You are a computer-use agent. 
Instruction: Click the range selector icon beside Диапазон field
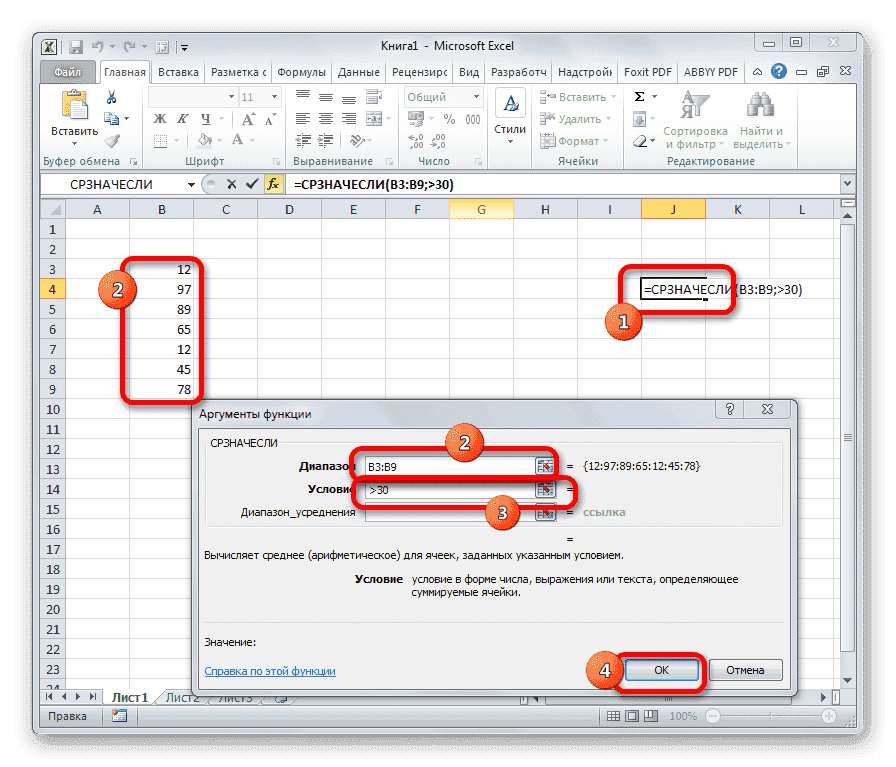coord(546,465)
